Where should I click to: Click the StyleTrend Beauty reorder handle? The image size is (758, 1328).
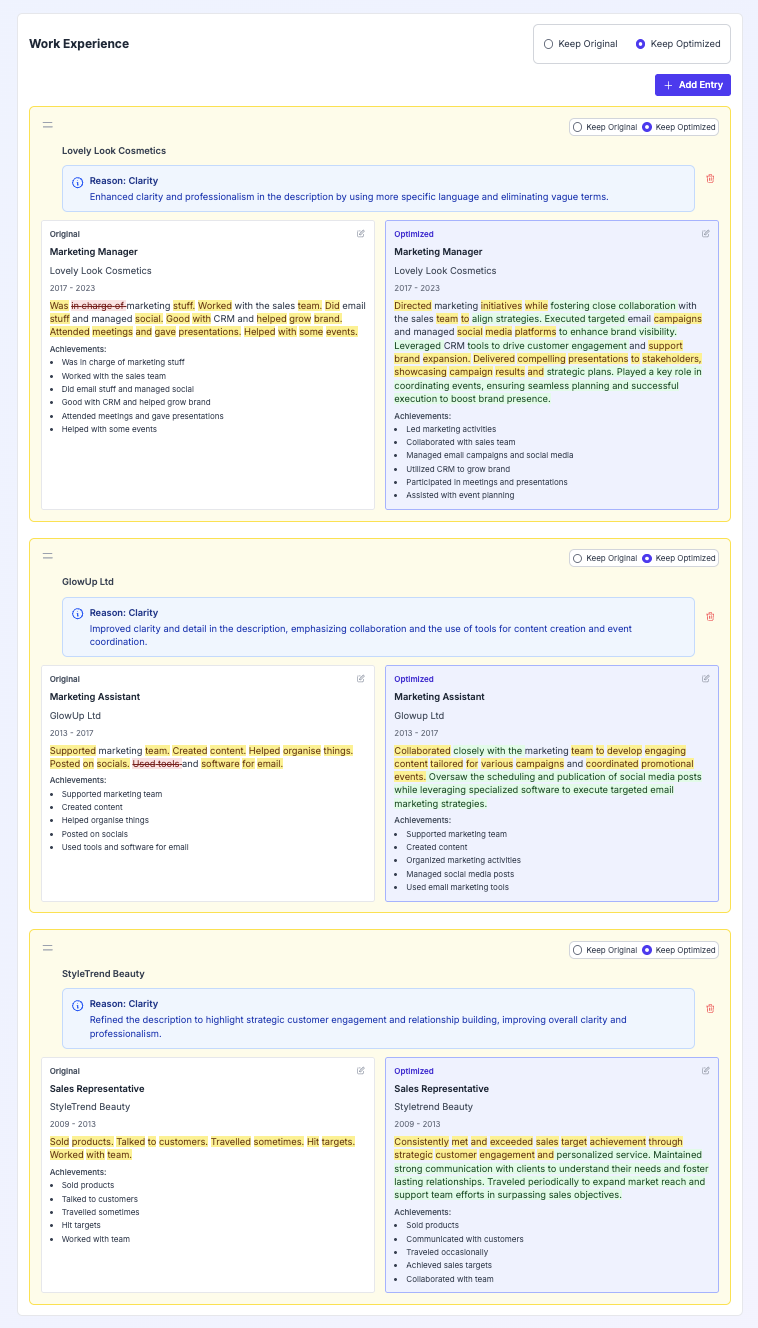pyautogui.click(x=47, y=948)
